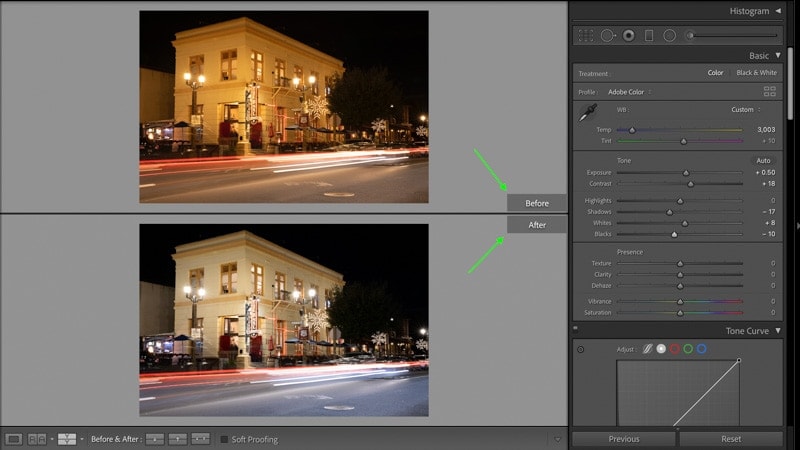Open the WB Custom preset dropdown
Screen dimensions: 800x450
[745, 110]
